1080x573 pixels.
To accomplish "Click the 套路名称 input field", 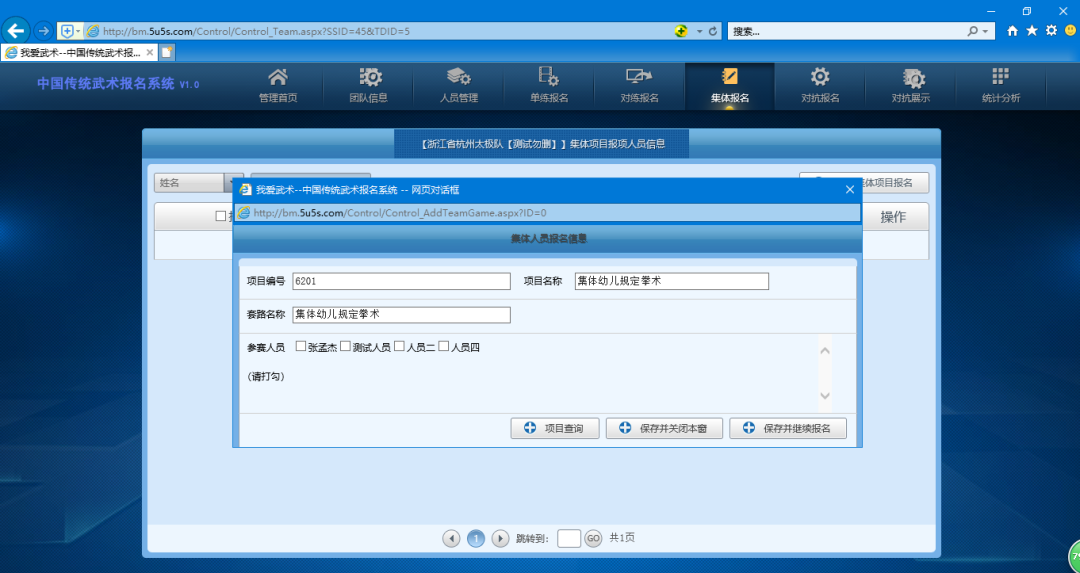I will (x=401, y=315).
